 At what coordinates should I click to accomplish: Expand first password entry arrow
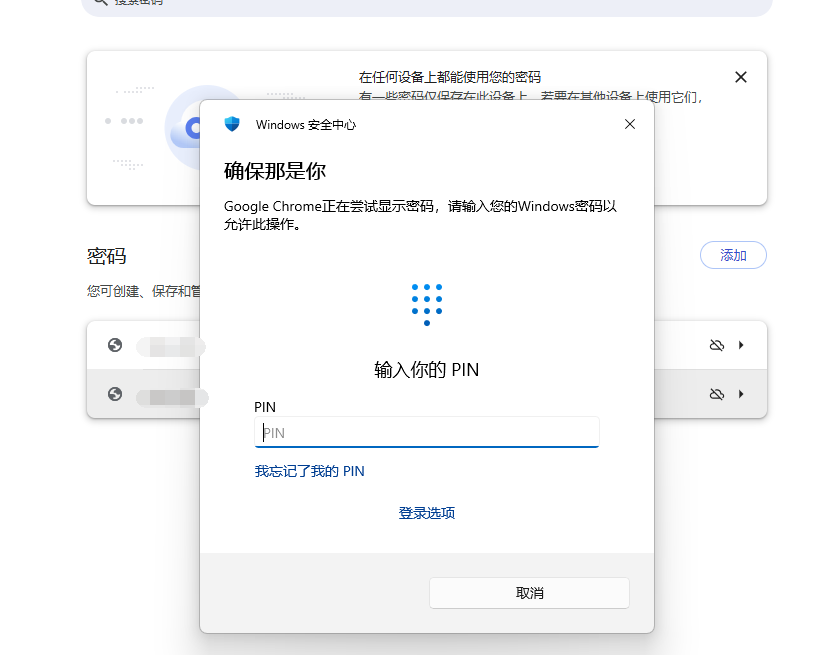click(741, 345)
